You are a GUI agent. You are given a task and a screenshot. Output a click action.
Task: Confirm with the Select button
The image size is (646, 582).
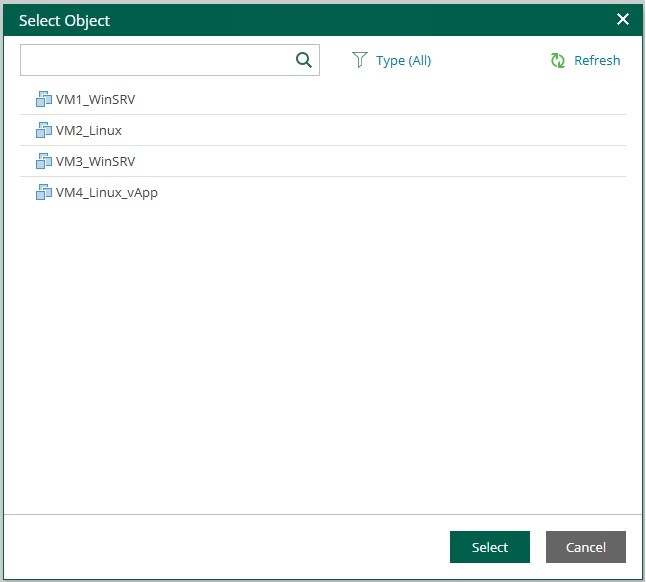pyautogui.click(x=490, y=547)
